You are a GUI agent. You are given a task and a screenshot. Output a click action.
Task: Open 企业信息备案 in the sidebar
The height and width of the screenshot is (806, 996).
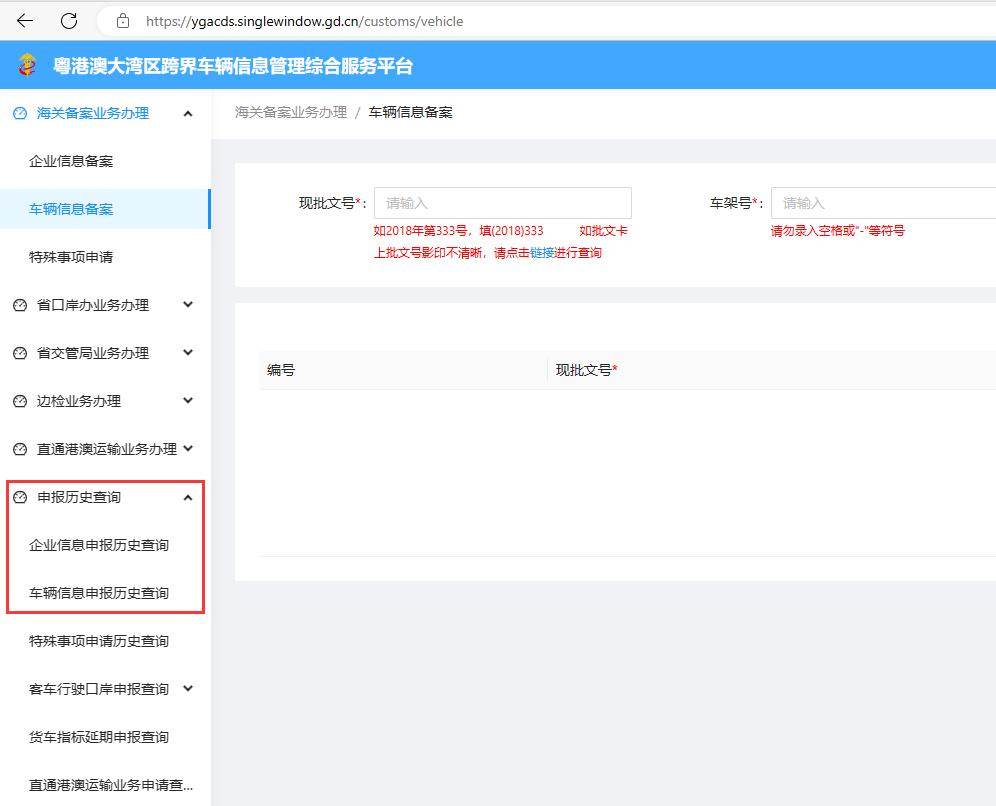click(71, 161)
